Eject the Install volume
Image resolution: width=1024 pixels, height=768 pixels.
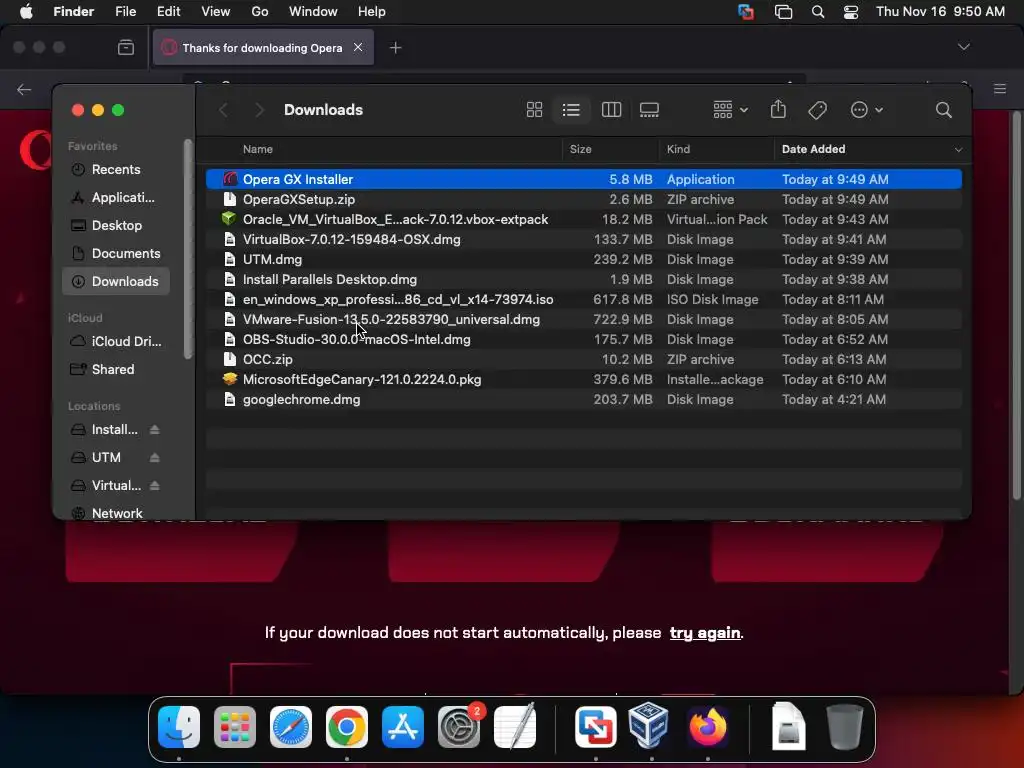[x=155, y=430]
